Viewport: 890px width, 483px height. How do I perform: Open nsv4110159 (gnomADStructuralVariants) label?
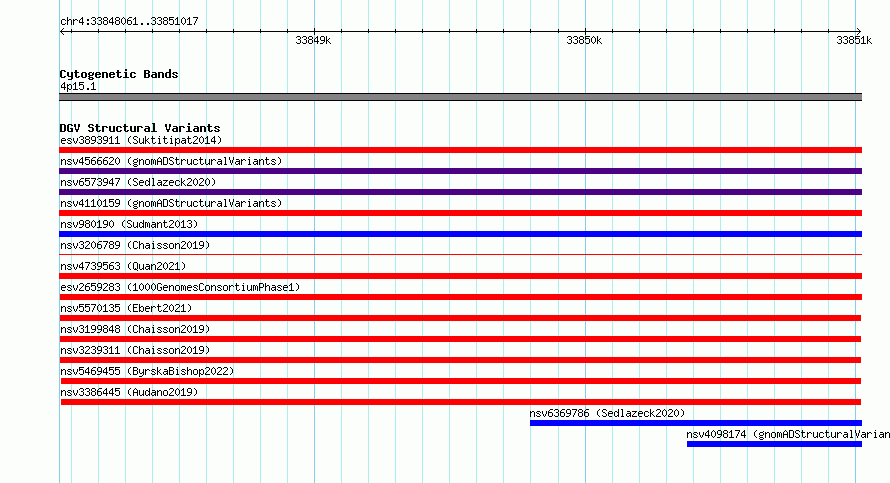[x=171, y=203]
